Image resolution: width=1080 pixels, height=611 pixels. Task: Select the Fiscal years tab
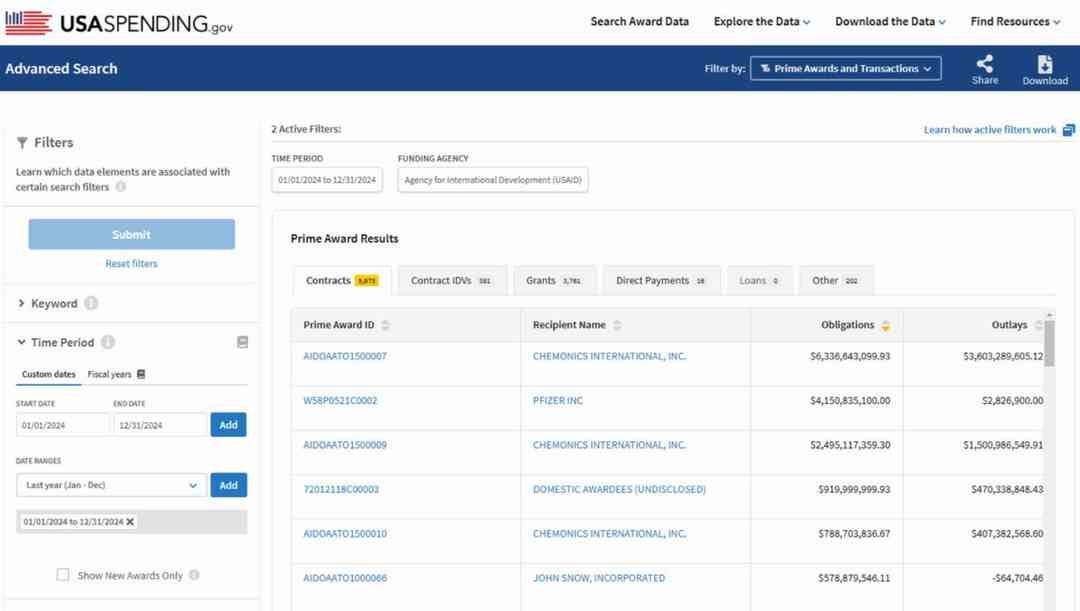[109, 374]
